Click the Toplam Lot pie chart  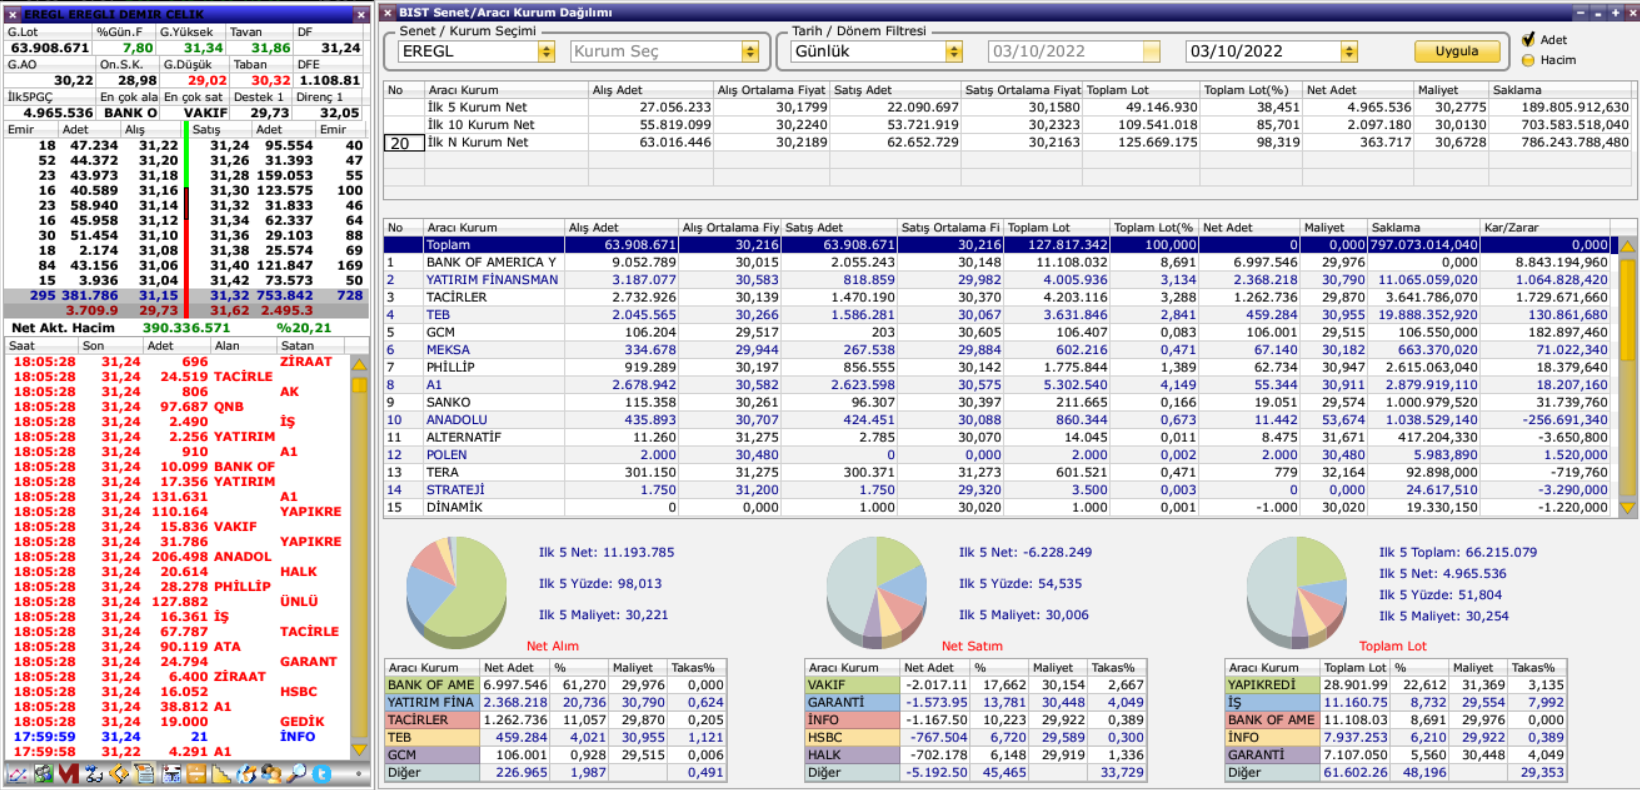(1296, 594)
